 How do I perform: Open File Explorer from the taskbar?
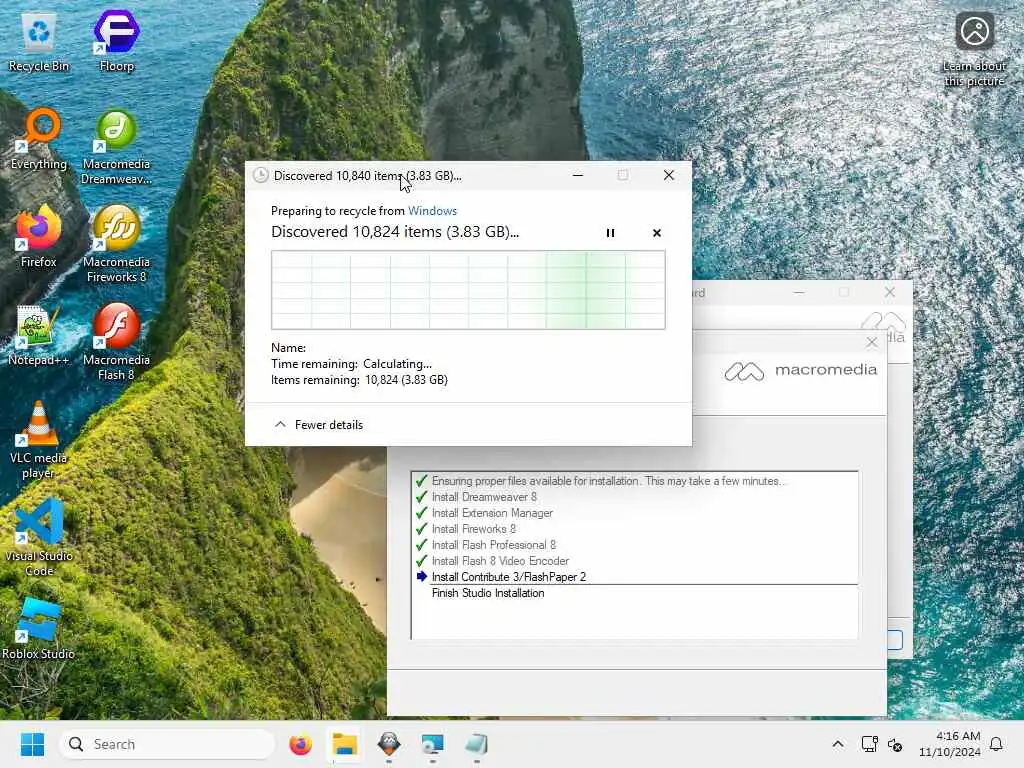click(x=345, y=744)
